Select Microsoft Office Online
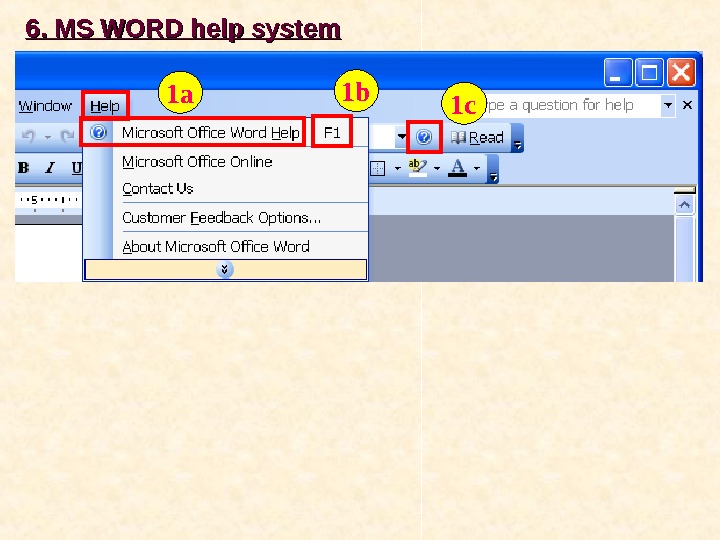Screen dimensions: 720x540 (197, 162)
